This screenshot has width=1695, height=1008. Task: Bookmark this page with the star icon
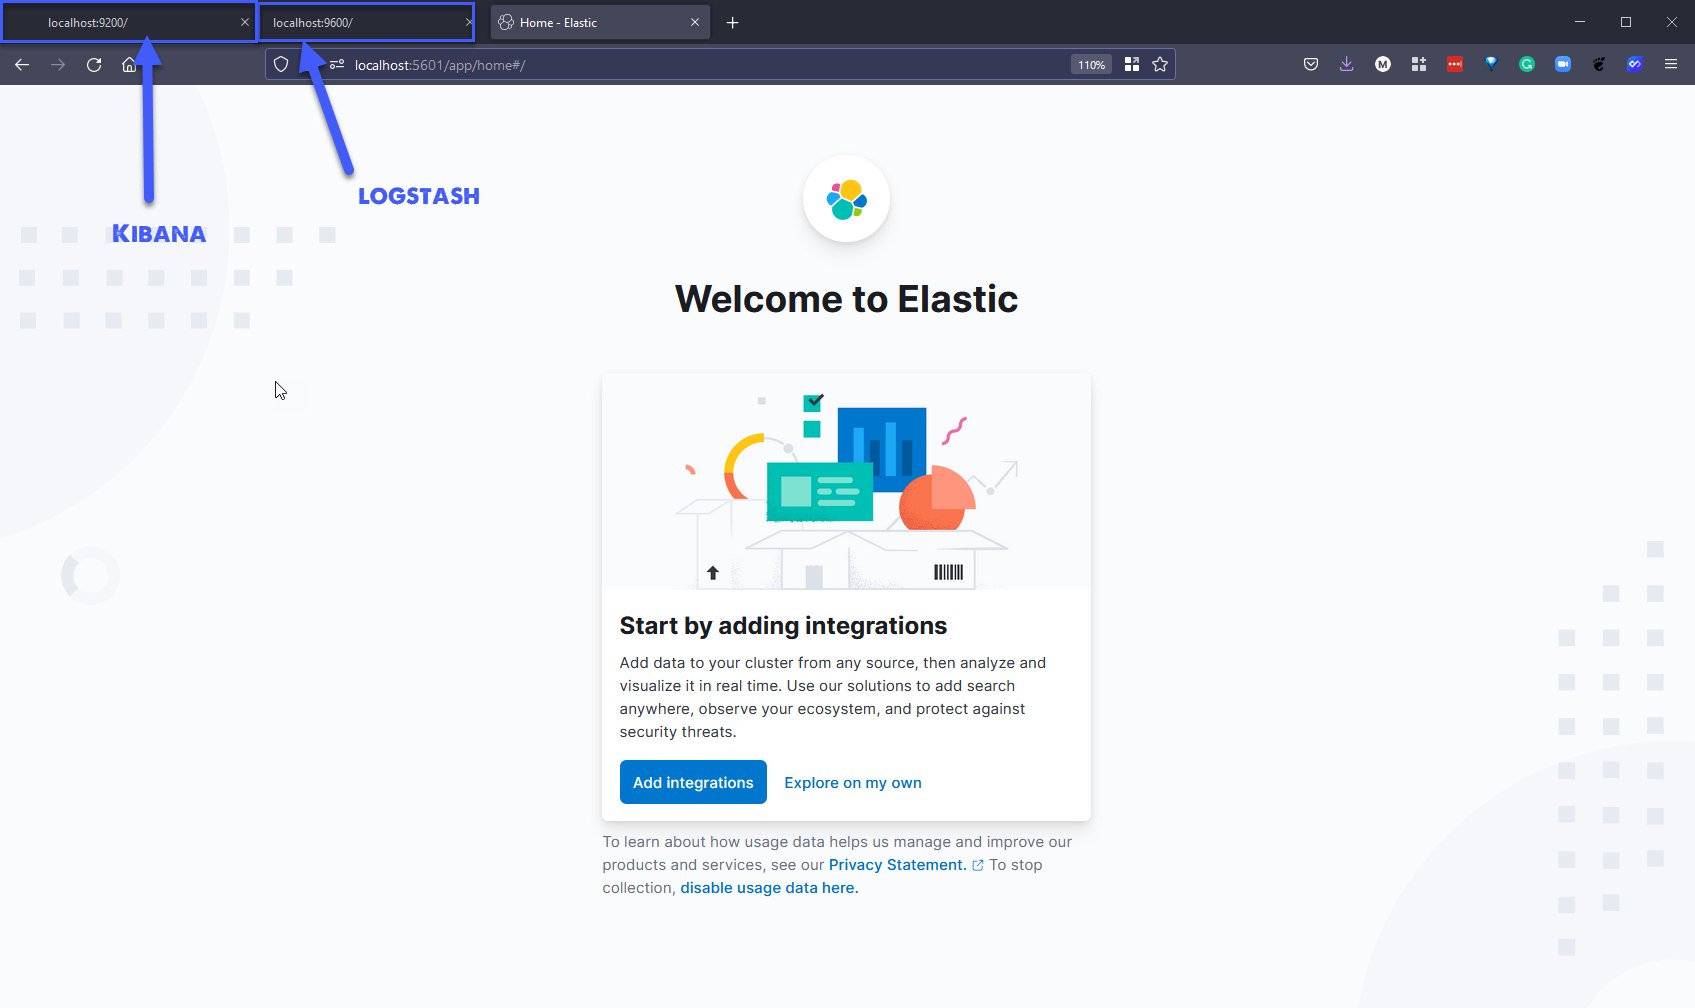(x=1160, y=65)
